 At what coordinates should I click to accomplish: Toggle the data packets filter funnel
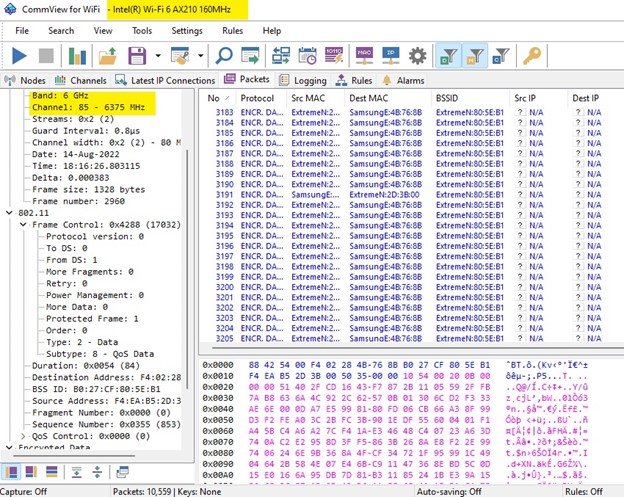click(448, 56)
